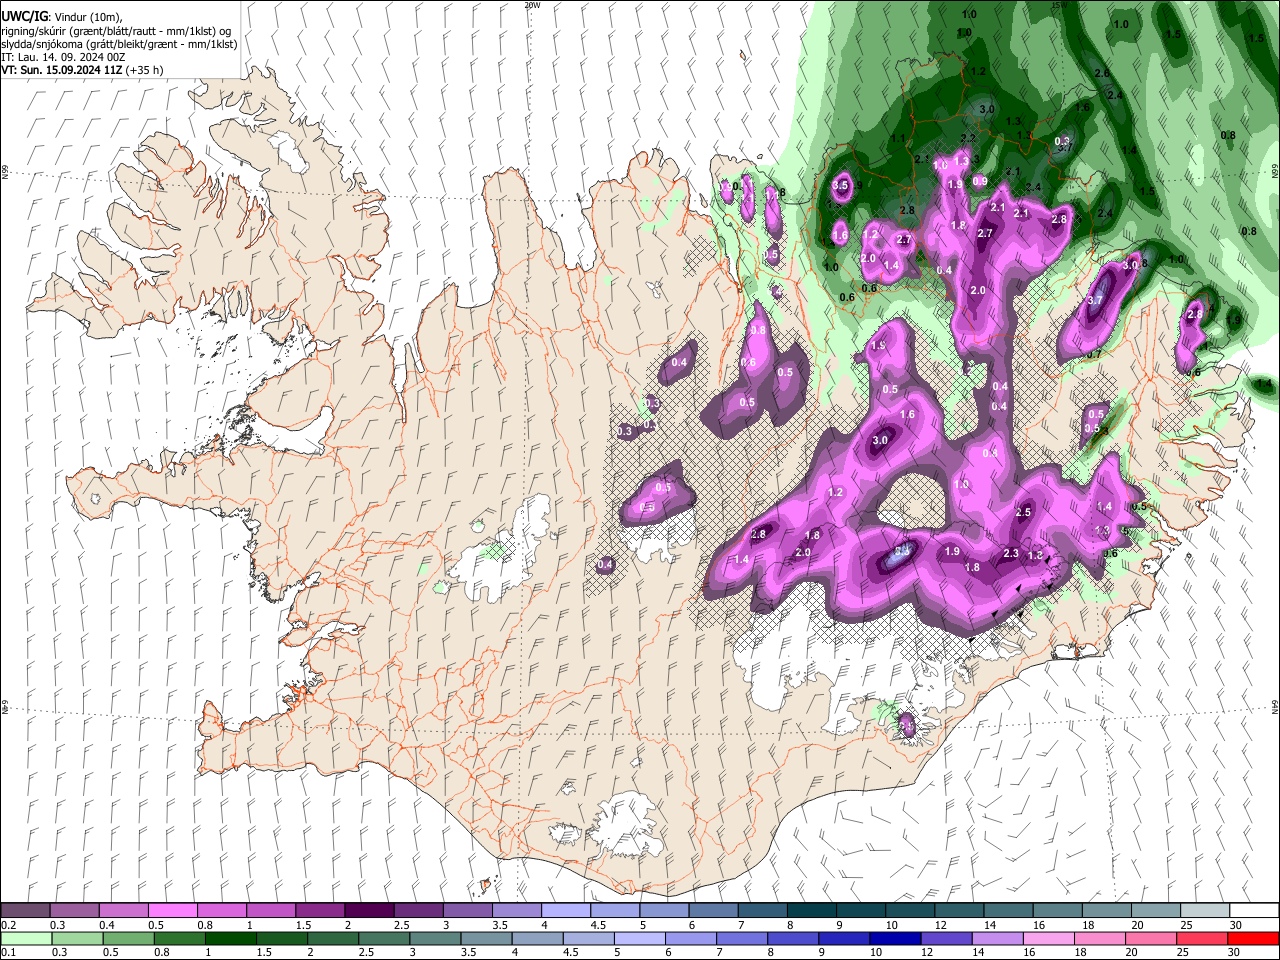Select the pink rain swatch between 18 and 20

tap(1100, 938)
